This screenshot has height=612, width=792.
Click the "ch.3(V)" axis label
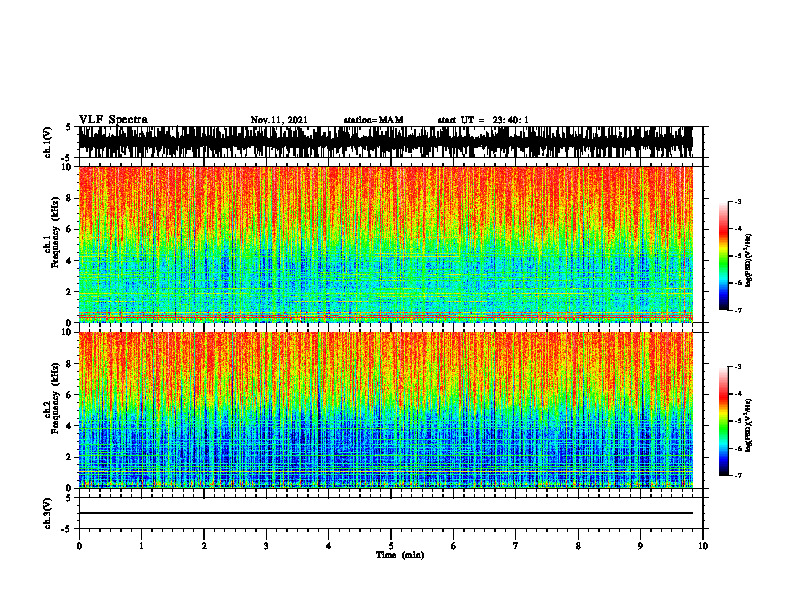tap(47, 513)
